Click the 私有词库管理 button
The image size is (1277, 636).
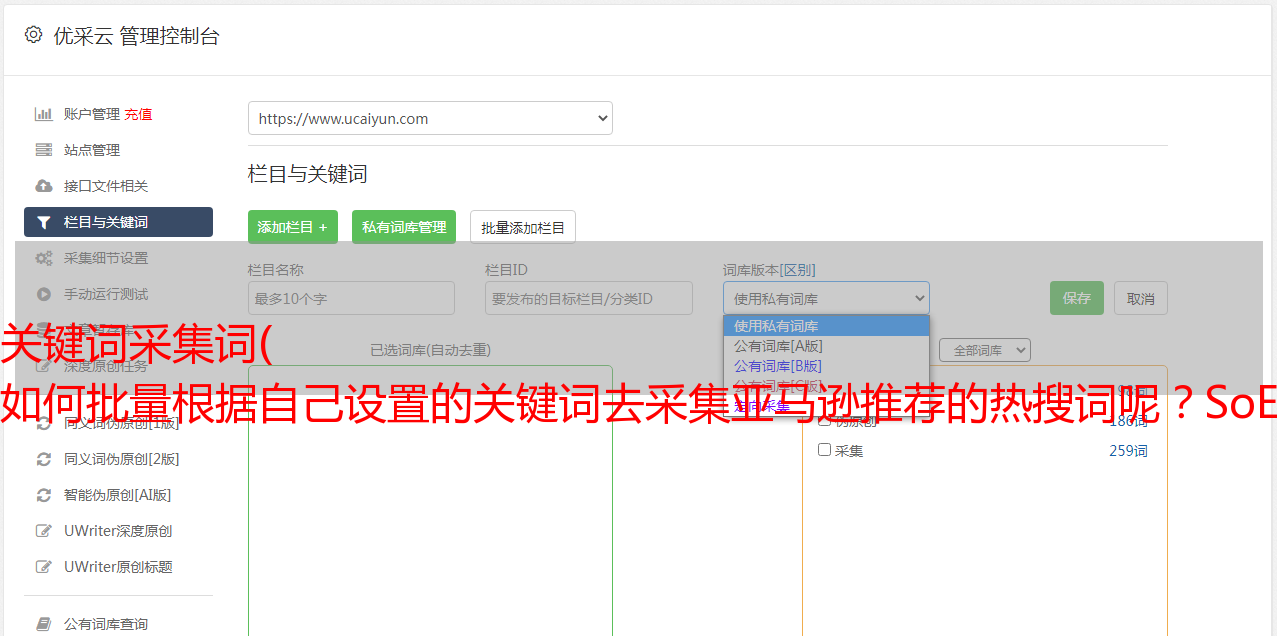tap(404, 227)
